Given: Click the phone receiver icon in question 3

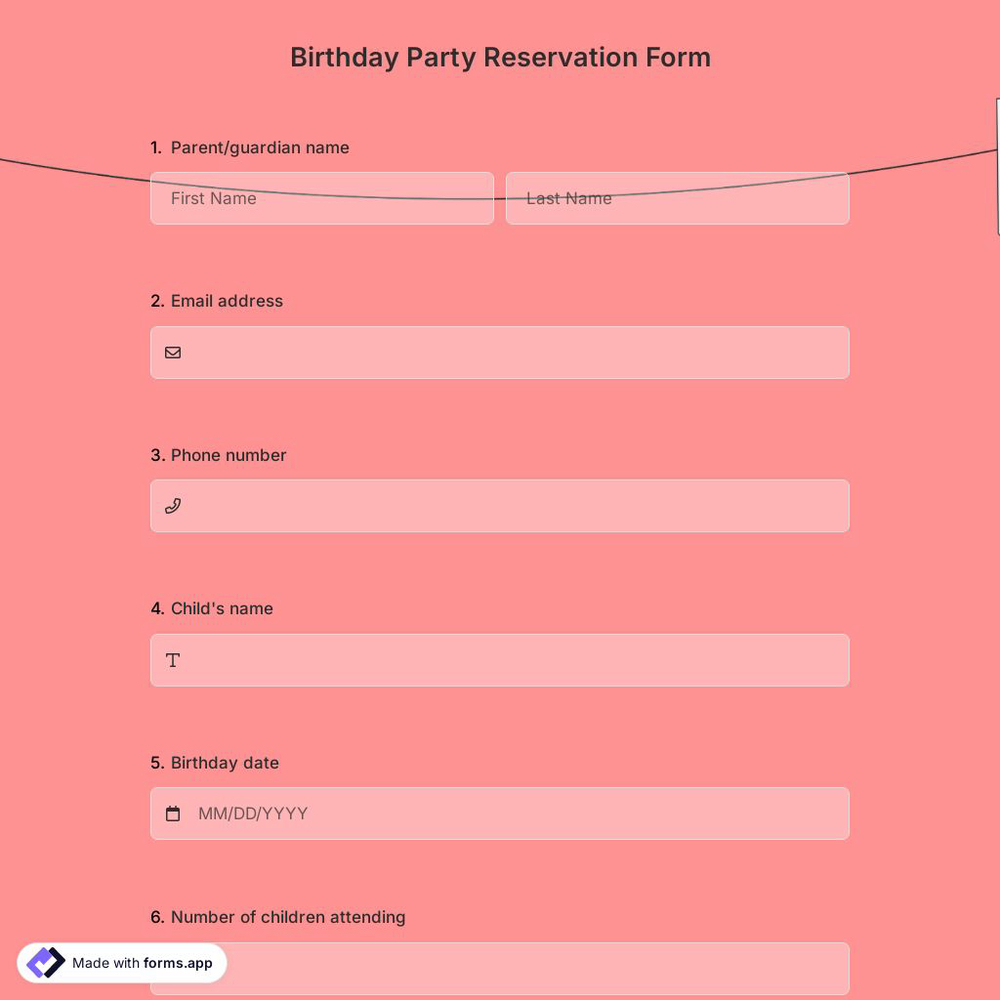Looking at the screenshot, I should 172,506.
